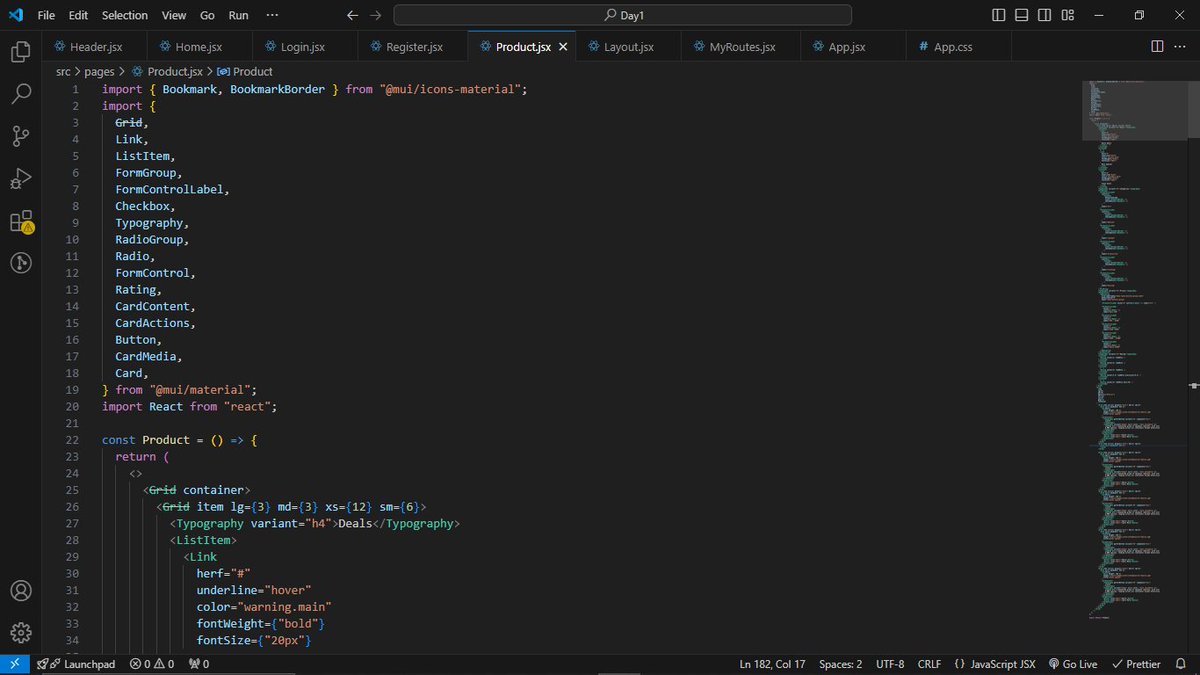The width and height of the screenshot is (1200, 675).
Task: Toggle the secondary side bar layout icon
Action: pyautogui.click(x=1044, y=15)
